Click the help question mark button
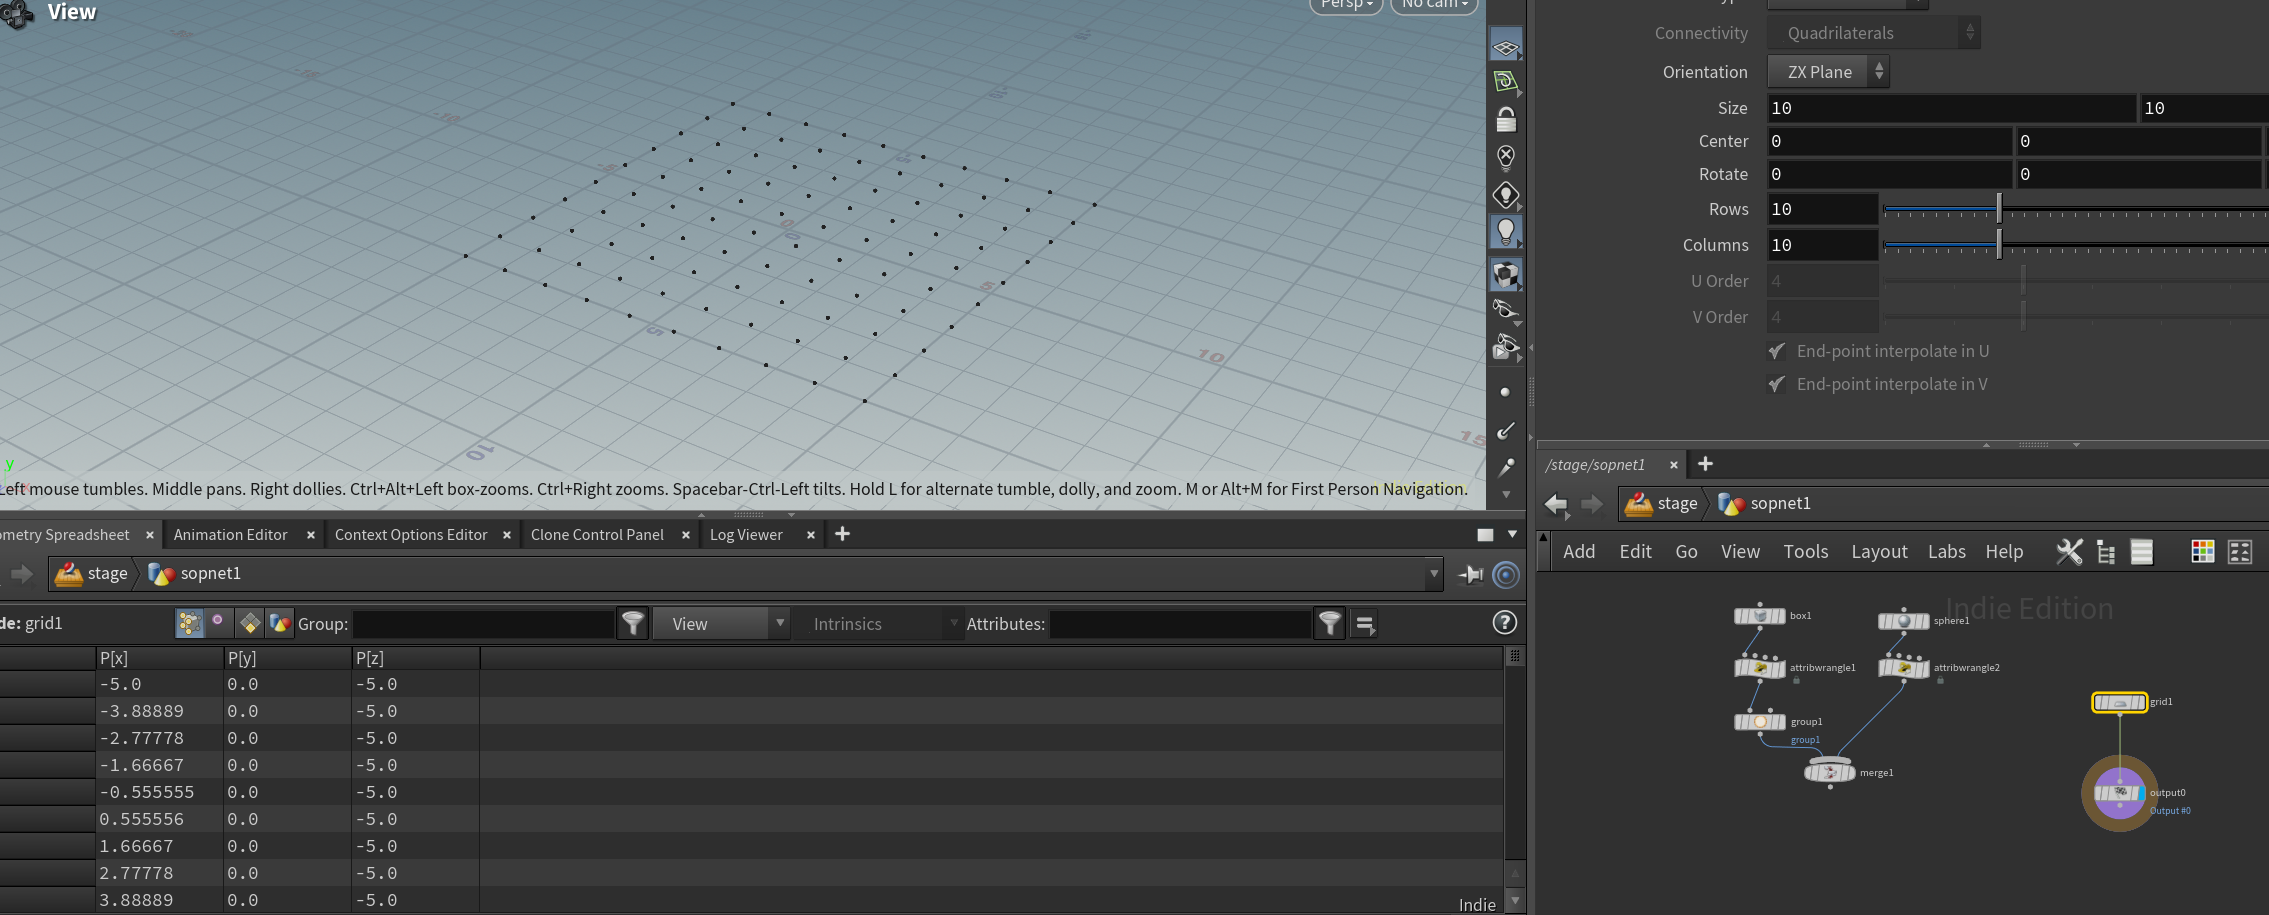The image size is (2269, 915). pyautogui.click(x=1504, y=622)
